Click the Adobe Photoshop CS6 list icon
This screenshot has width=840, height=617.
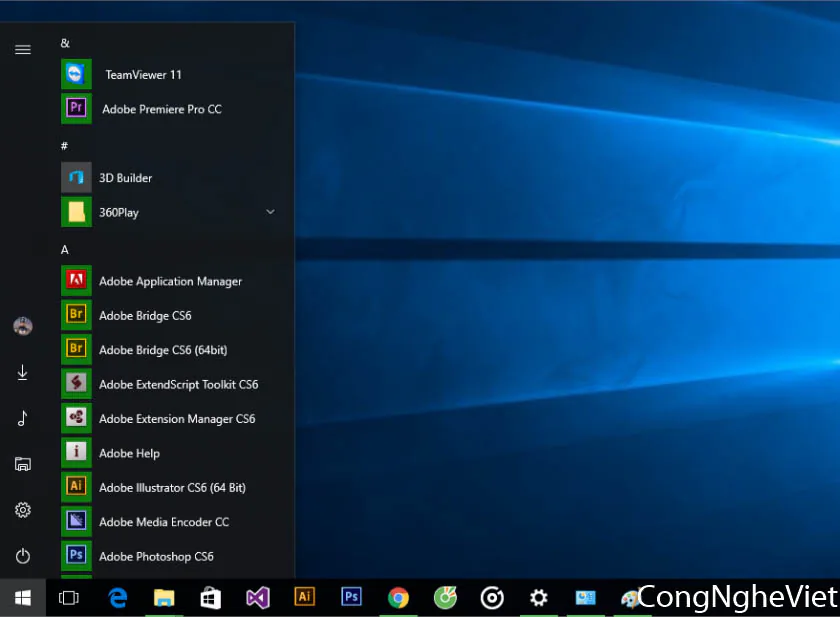(77, 556)
